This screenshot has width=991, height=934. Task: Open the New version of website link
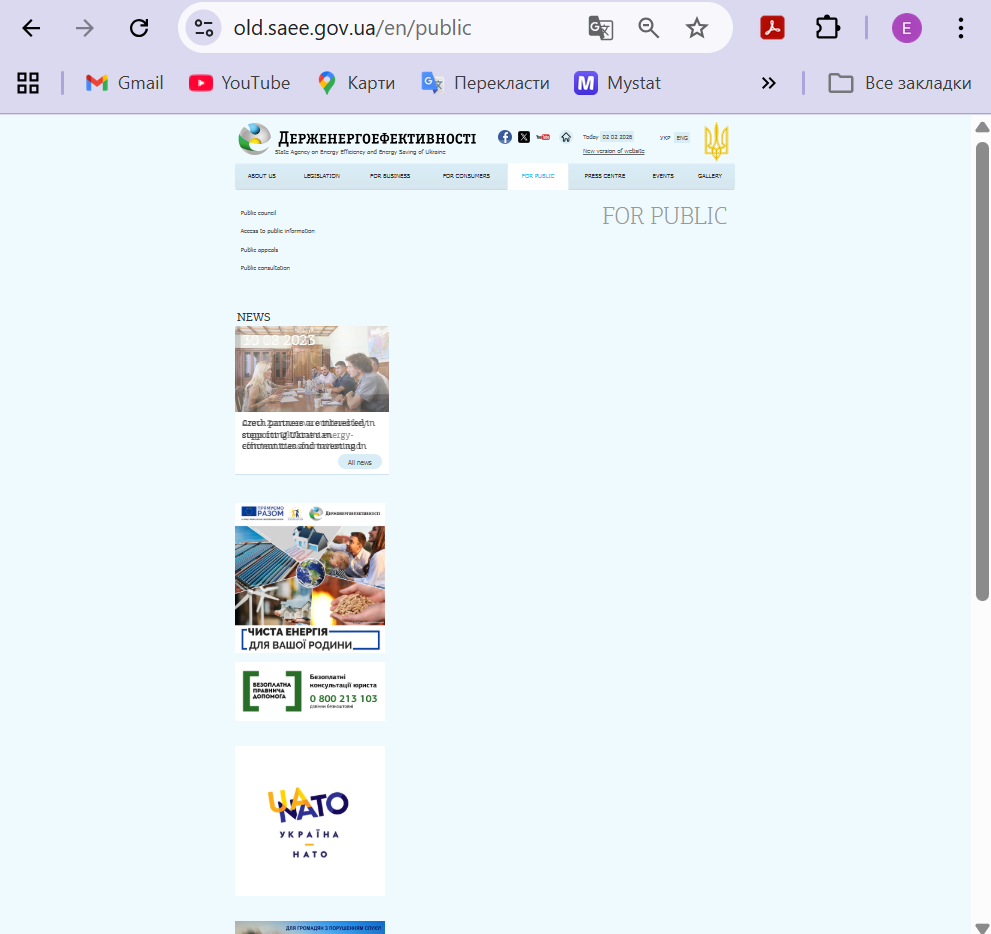pyautogui.click(x=614, y=151)
